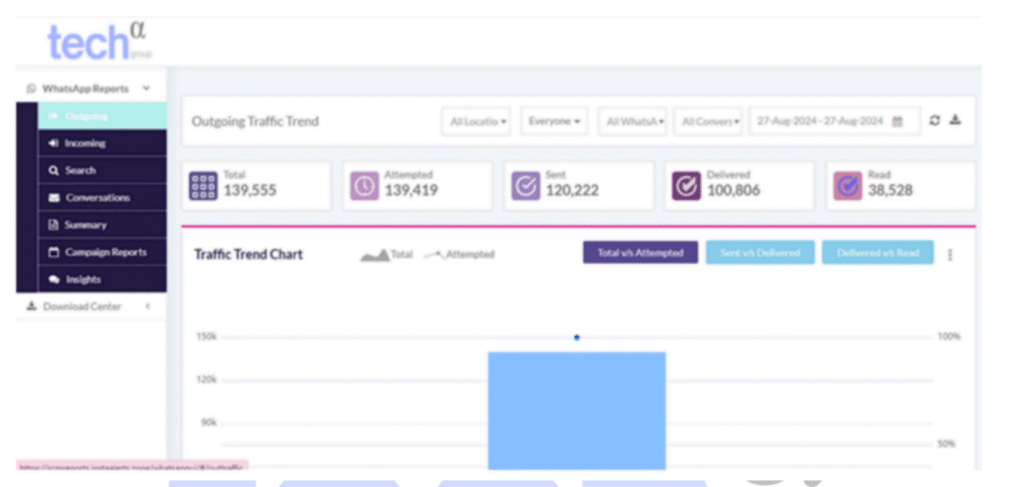Click the Attempted clock icon
The image size is (1024, 487).
[x=364, y=186]
